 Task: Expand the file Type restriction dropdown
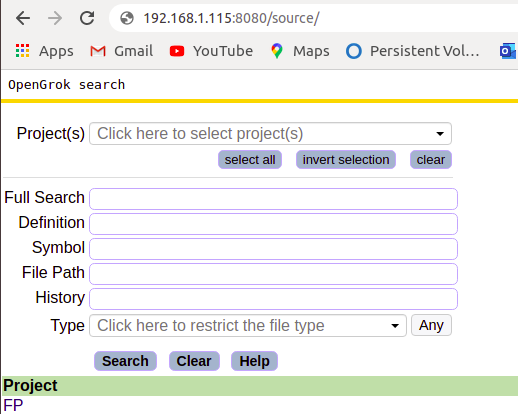[x=248, y=325]
